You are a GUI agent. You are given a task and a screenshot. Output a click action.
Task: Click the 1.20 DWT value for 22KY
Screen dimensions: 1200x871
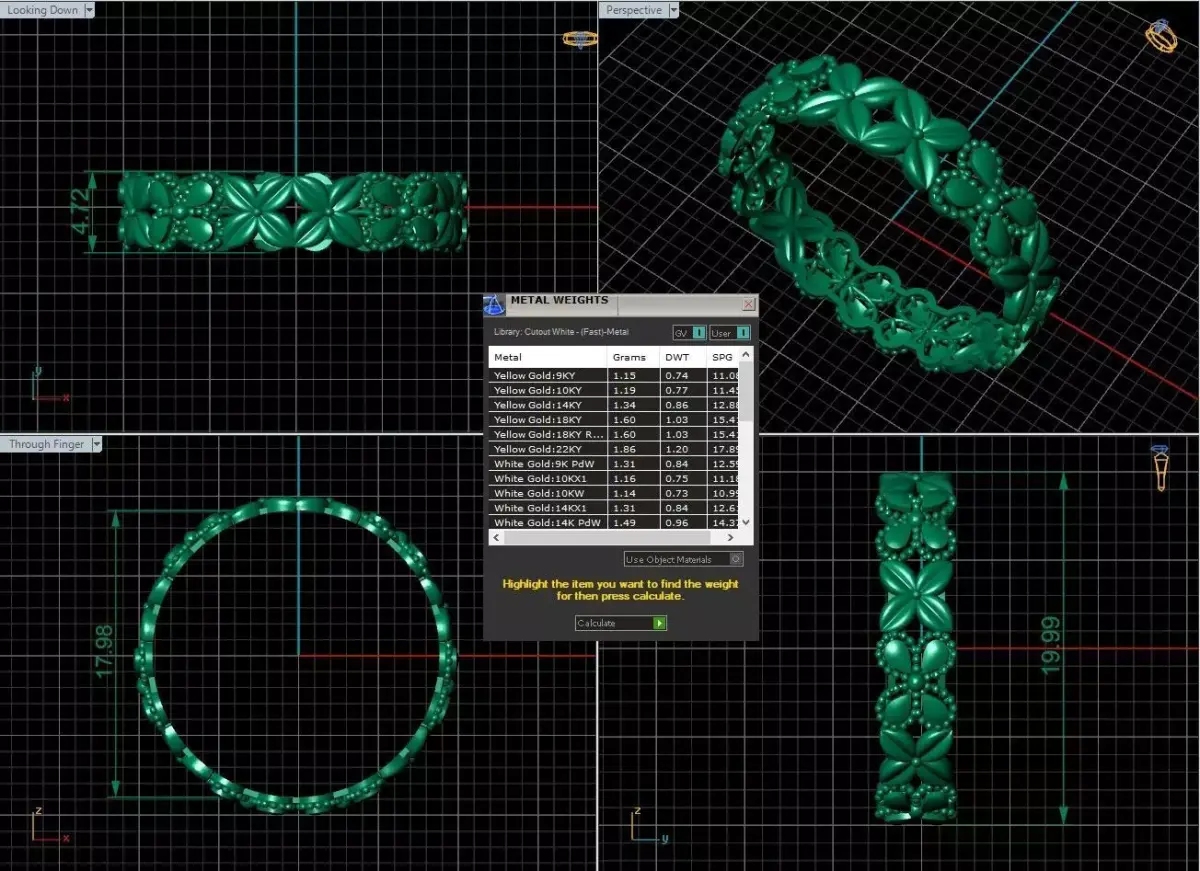pyautogui.click(x=677, y=449)
